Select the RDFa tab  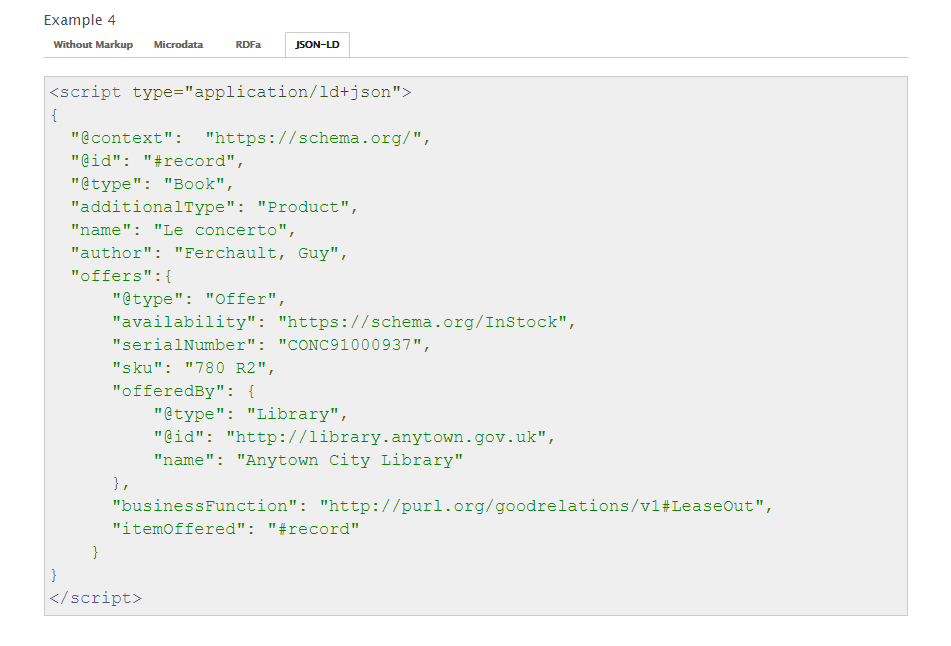(x=248, y=45)
